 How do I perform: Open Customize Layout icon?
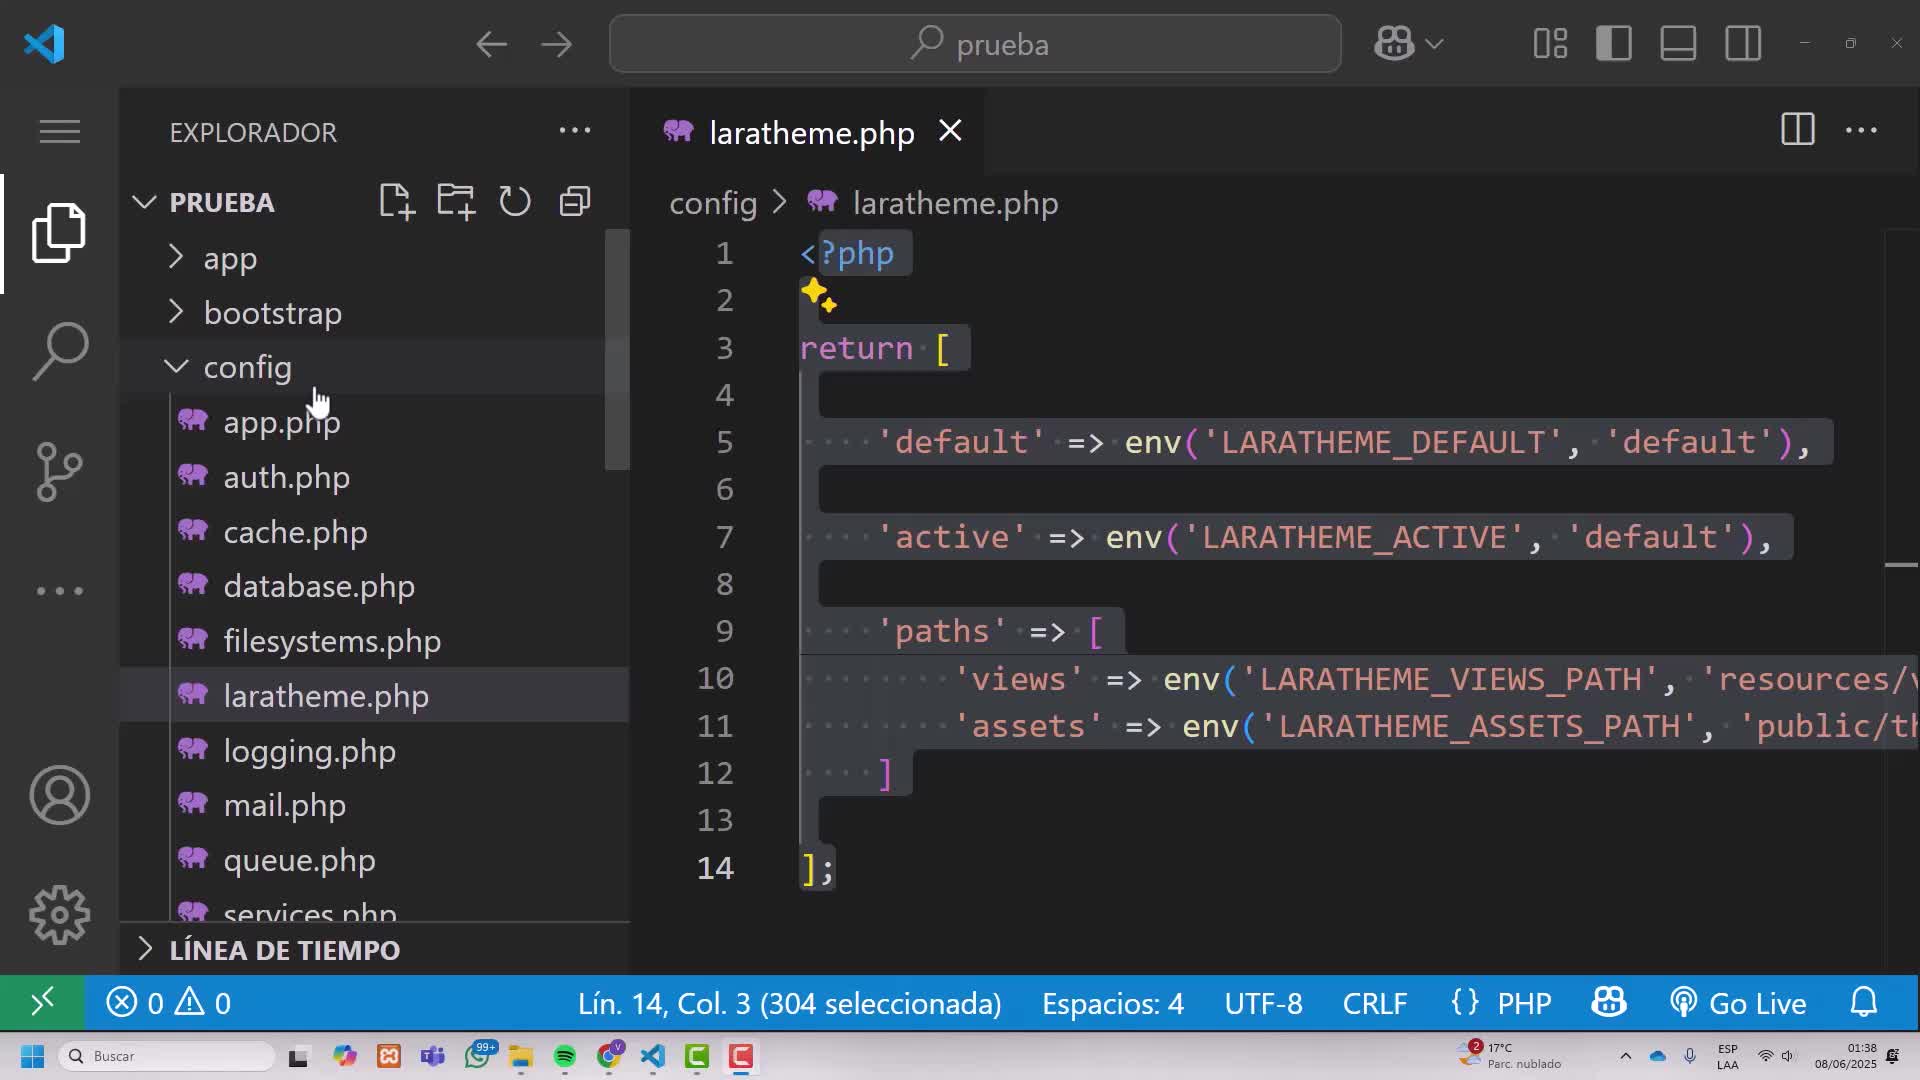click(x=1550, y=44)
